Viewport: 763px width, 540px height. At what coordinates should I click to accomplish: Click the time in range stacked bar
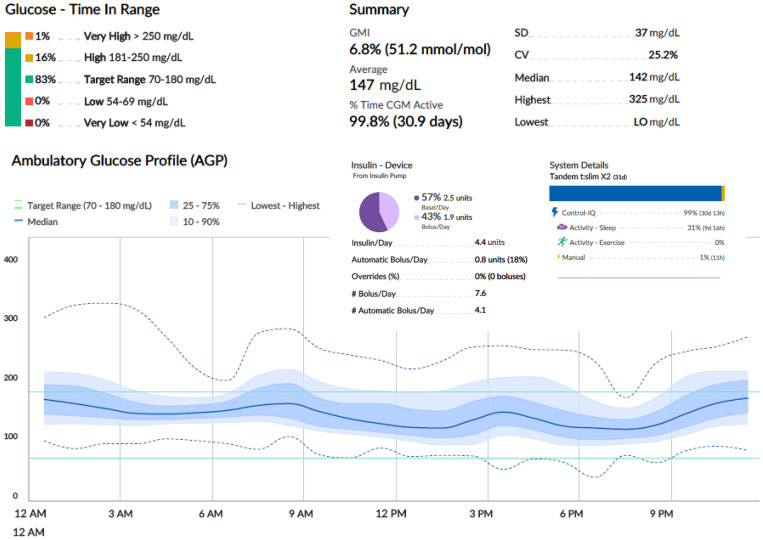[13, 79]
